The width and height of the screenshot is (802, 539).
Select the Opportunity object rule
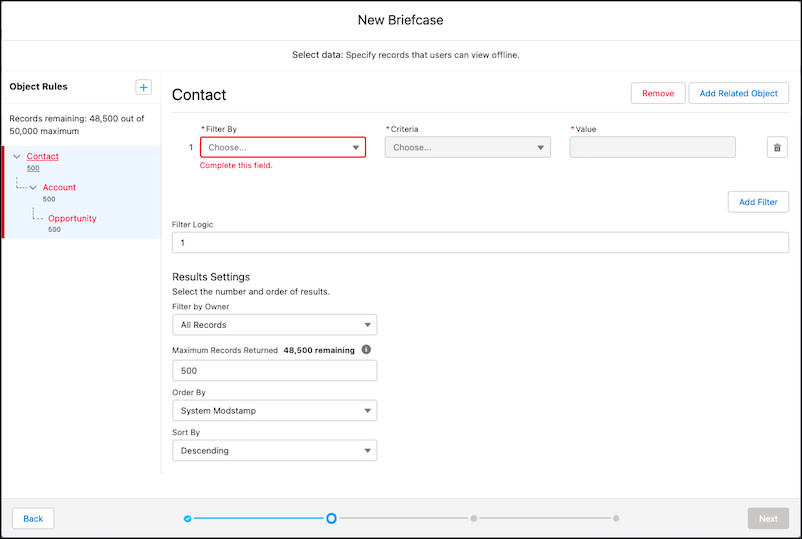(72, 218)
